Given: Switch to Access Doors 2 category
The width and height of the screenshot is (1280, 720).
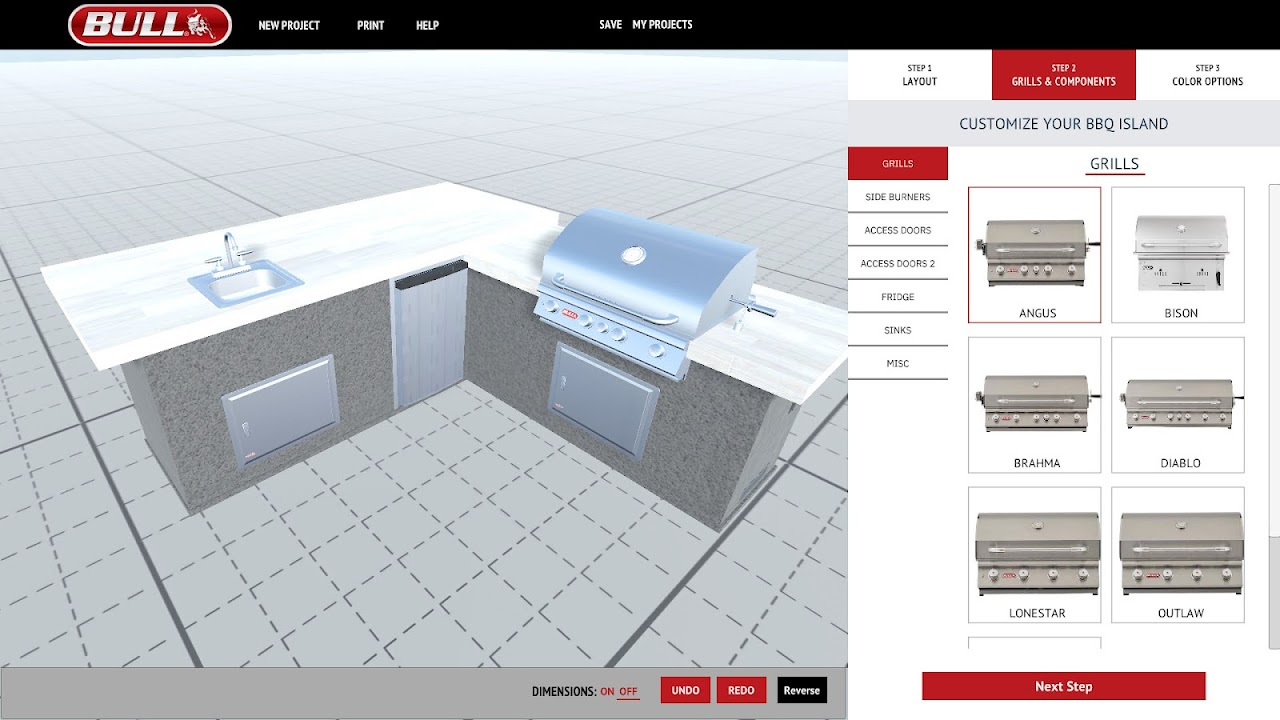Looking at the screenshot, I should pos(897,264).
